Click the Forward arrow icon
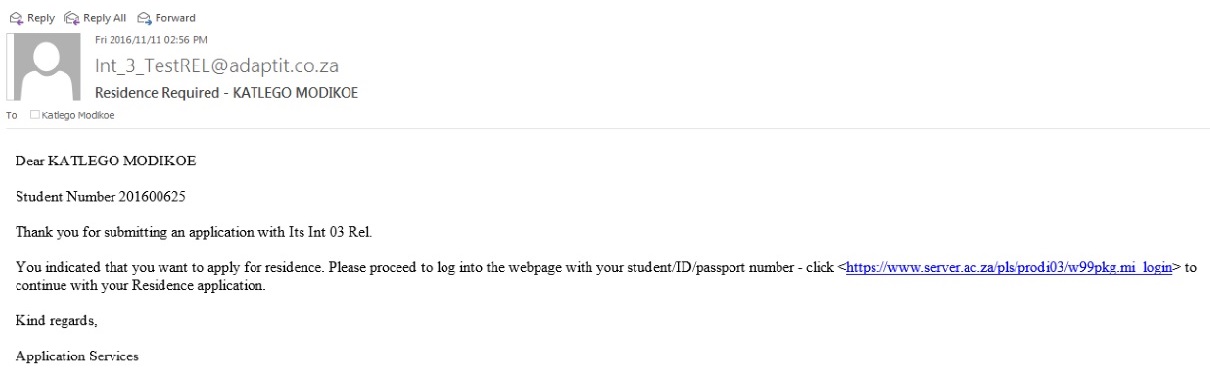The height and width of the screenshot is (368, 1210). pos(143,18)
